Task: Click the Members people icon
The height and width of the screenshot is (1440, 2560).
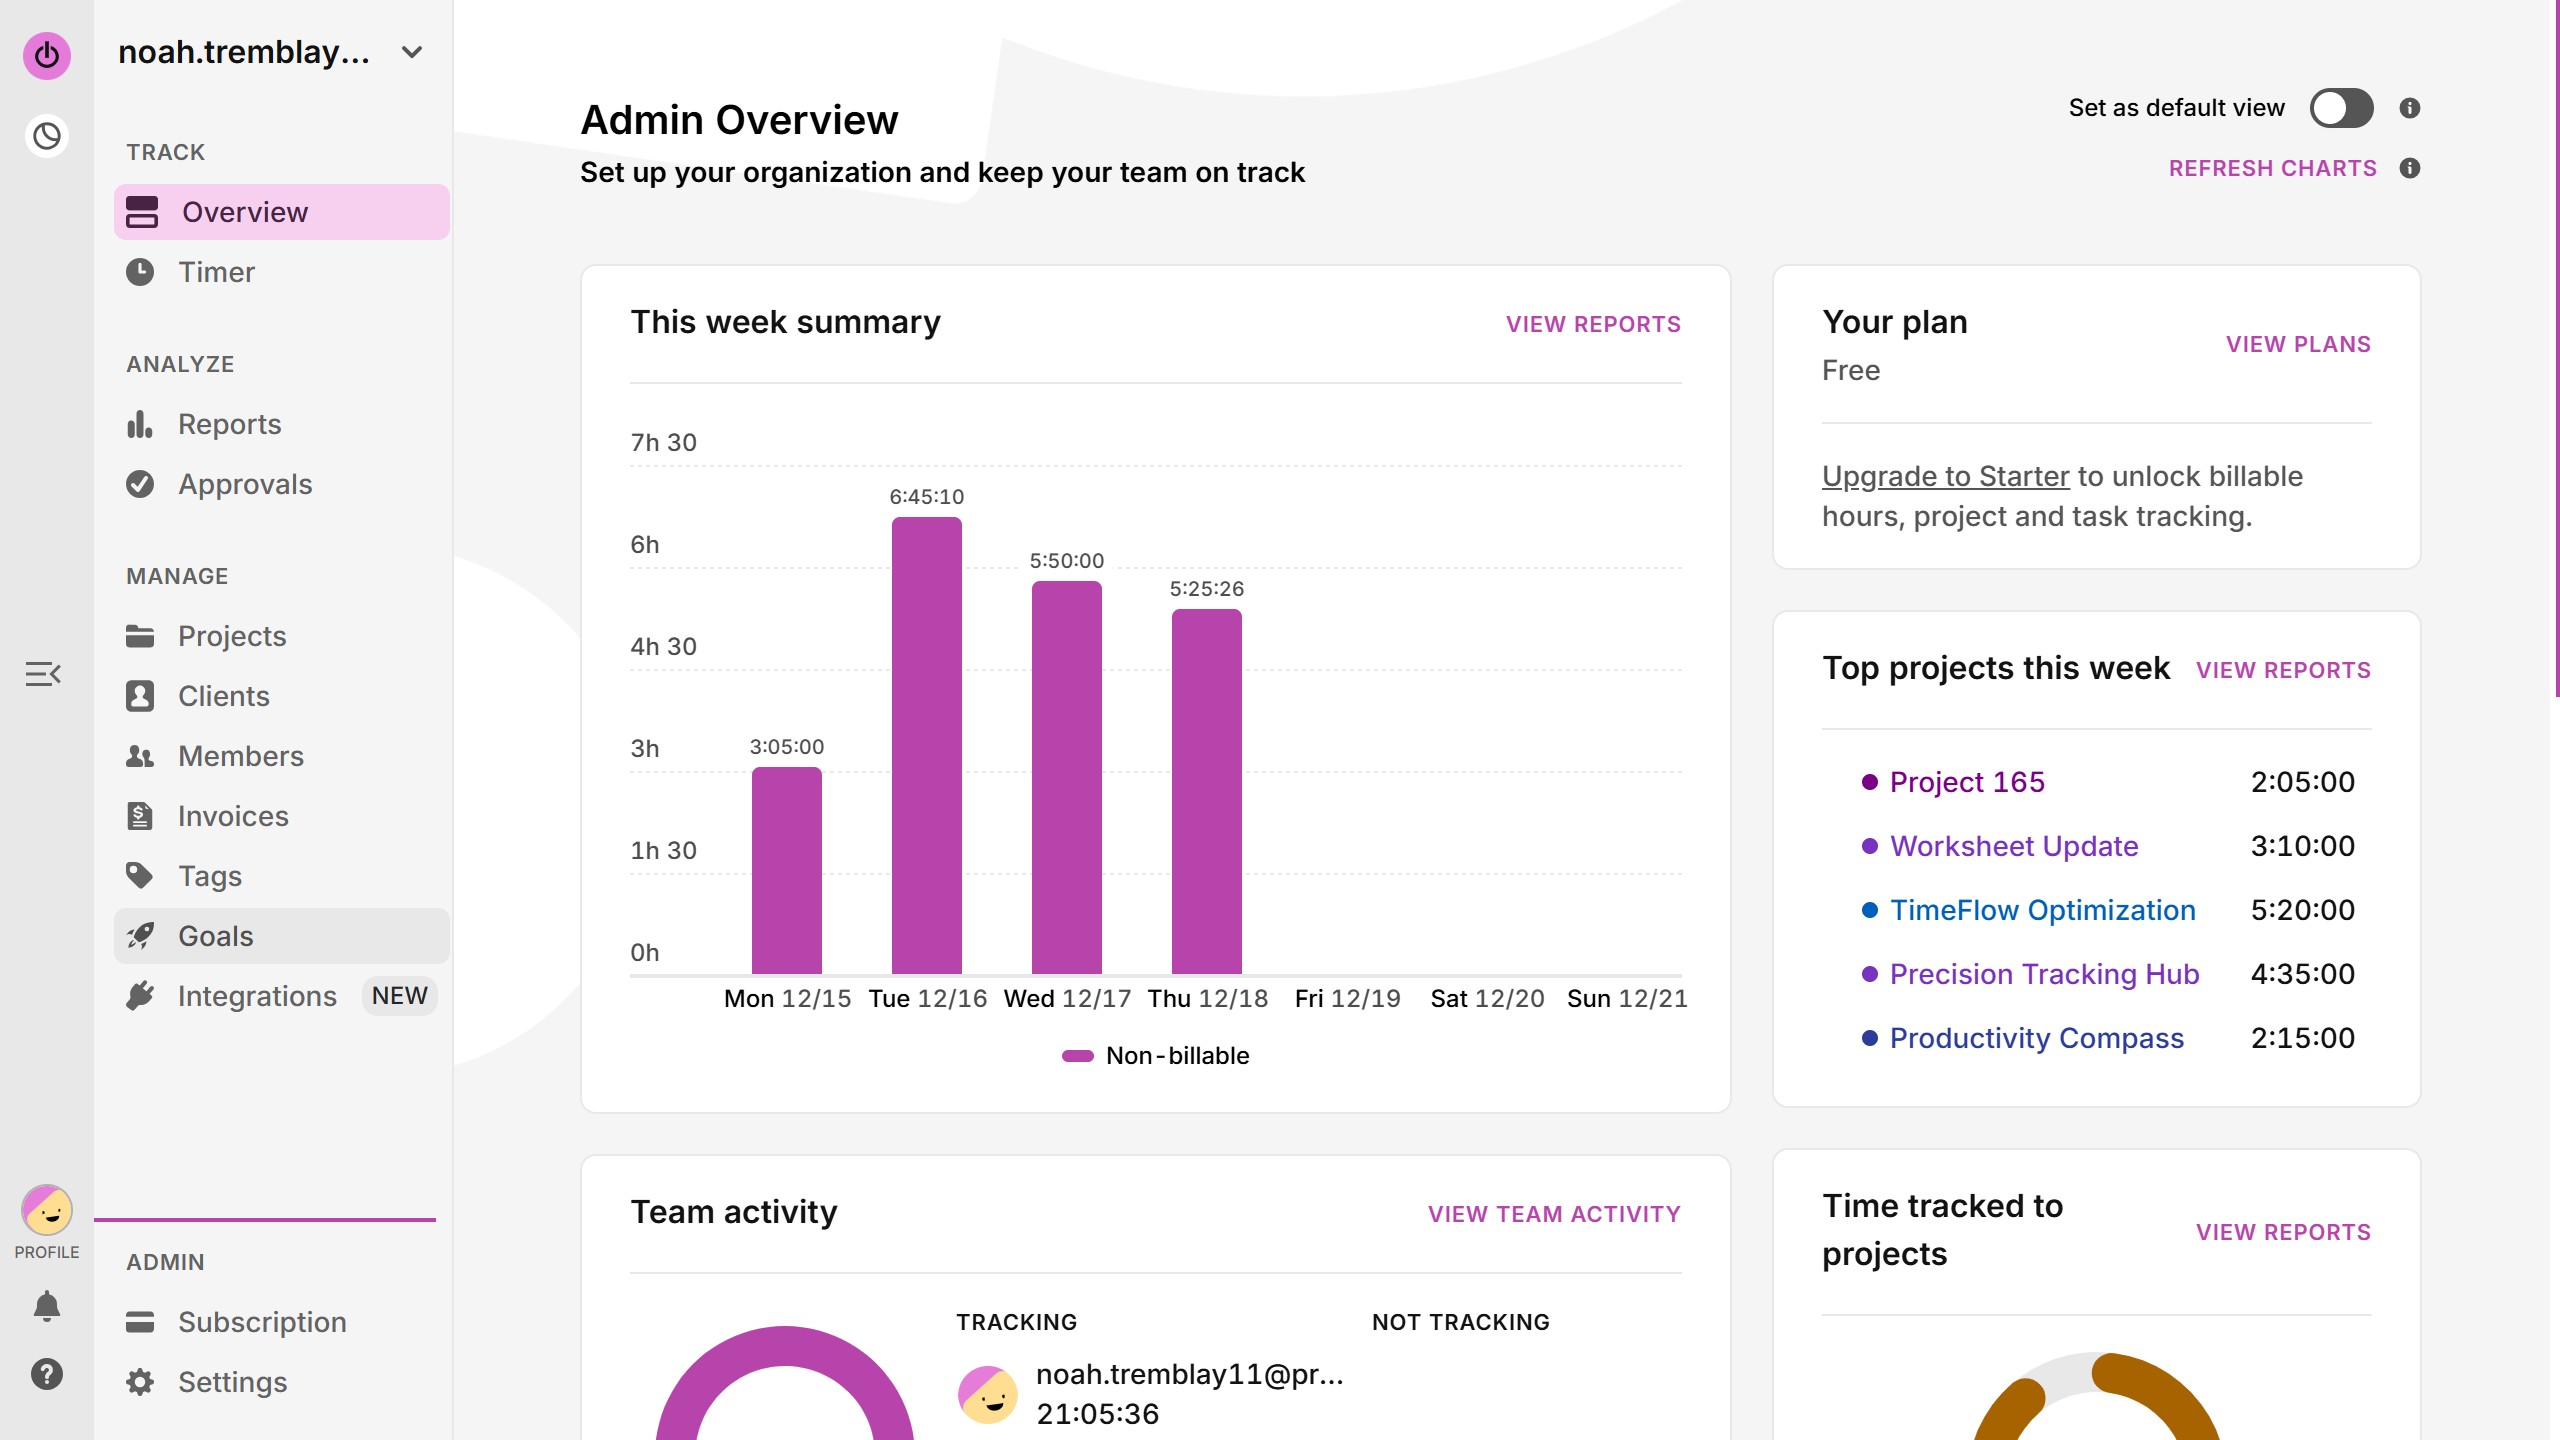Action: [x=140, y=756]
